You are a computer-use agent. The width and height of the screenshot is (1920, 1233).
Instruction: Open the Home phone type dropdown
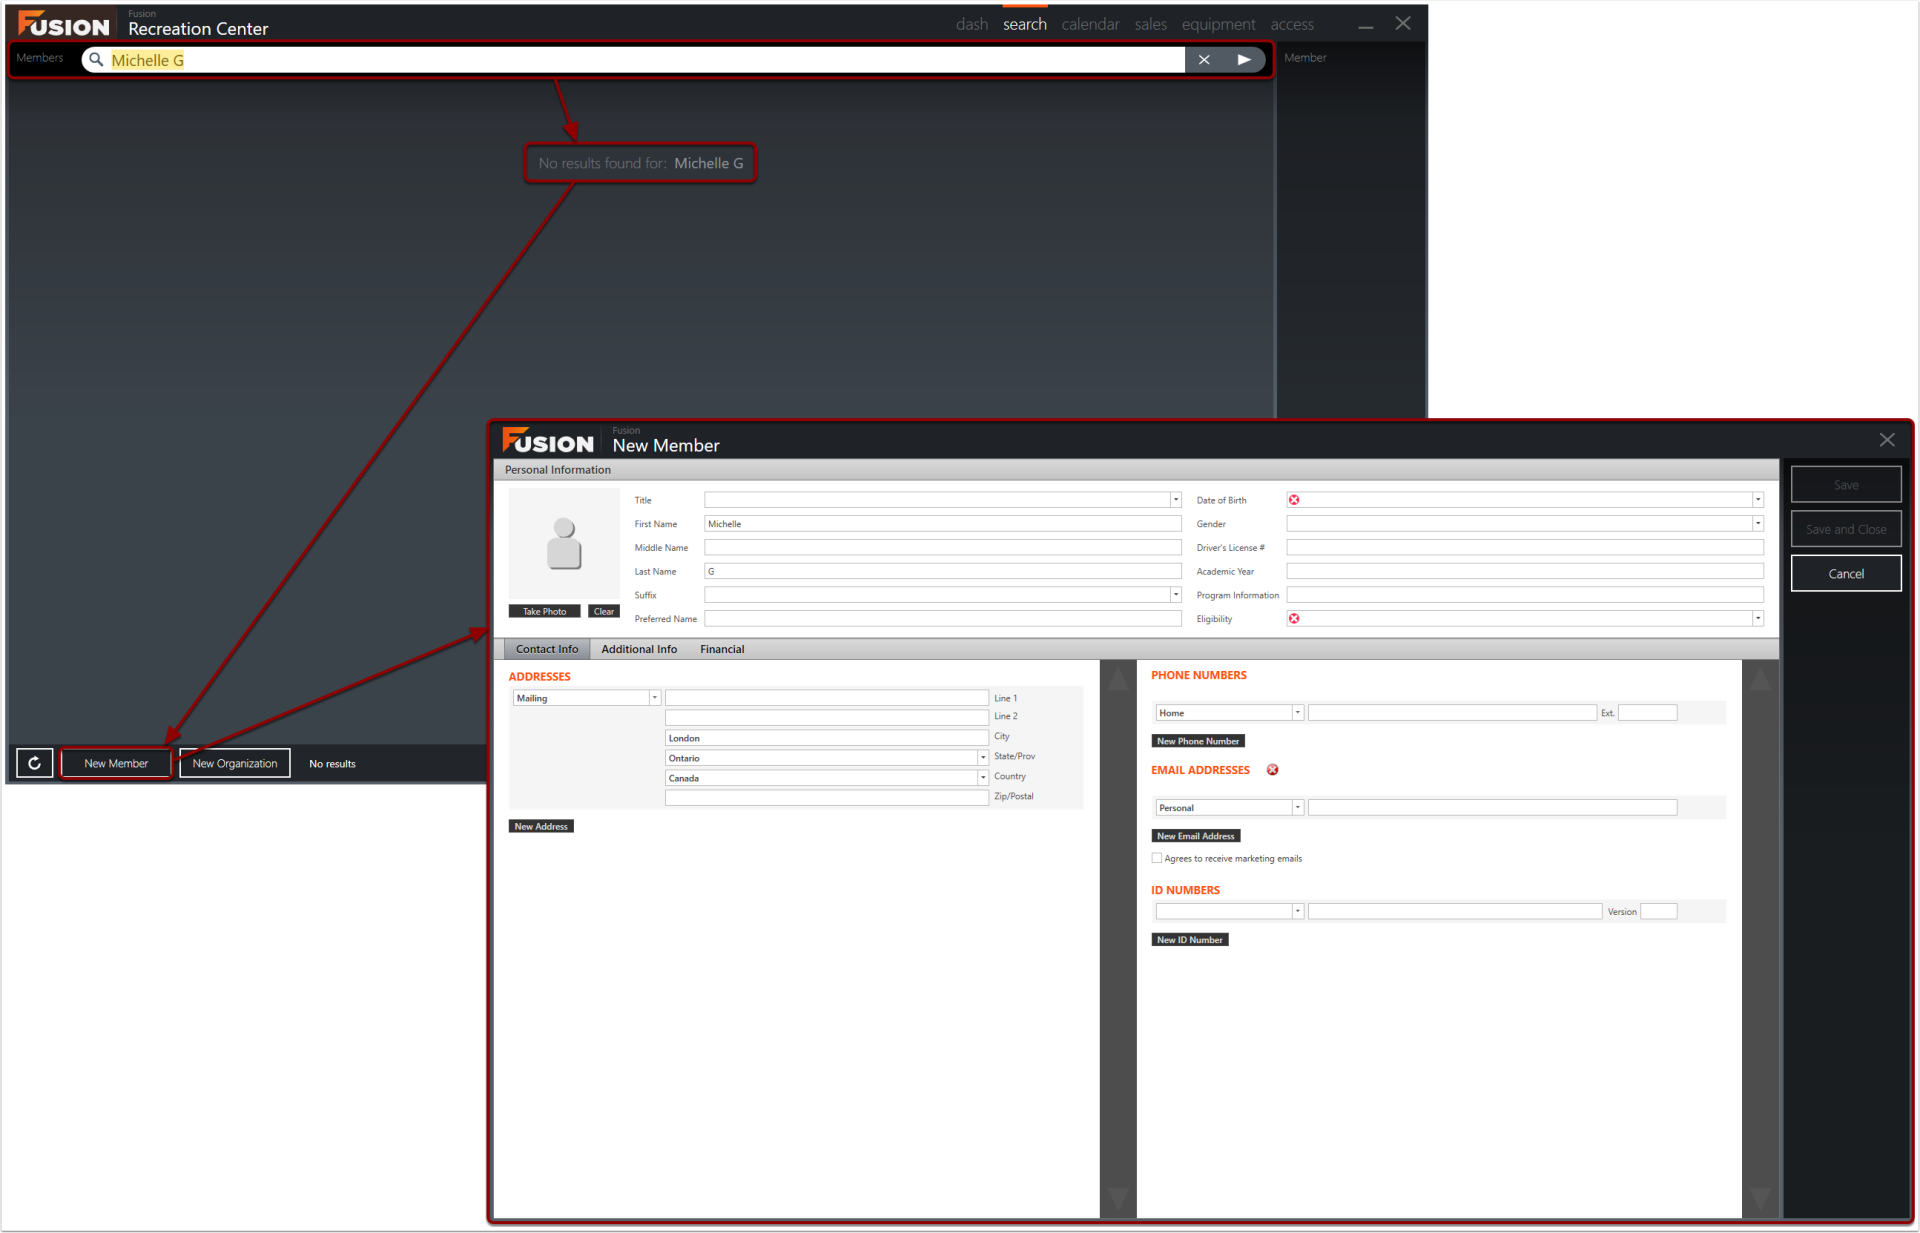[x=1297, y=713]
